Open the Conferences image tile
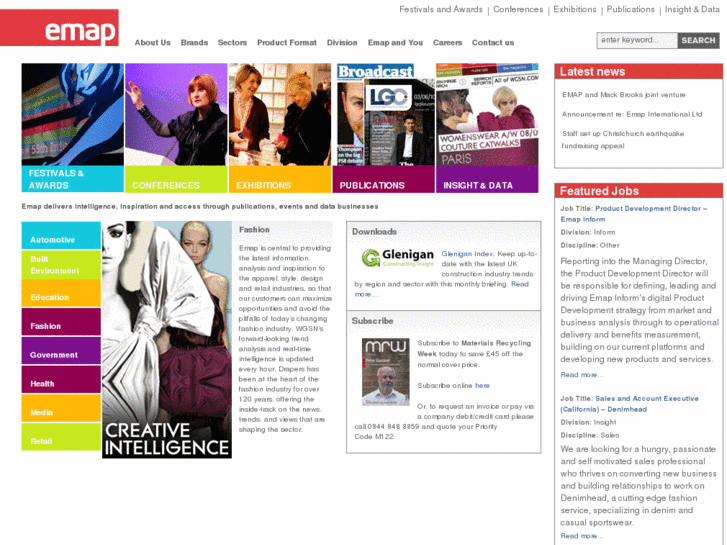727x545 pixels. tap(176, 128)
